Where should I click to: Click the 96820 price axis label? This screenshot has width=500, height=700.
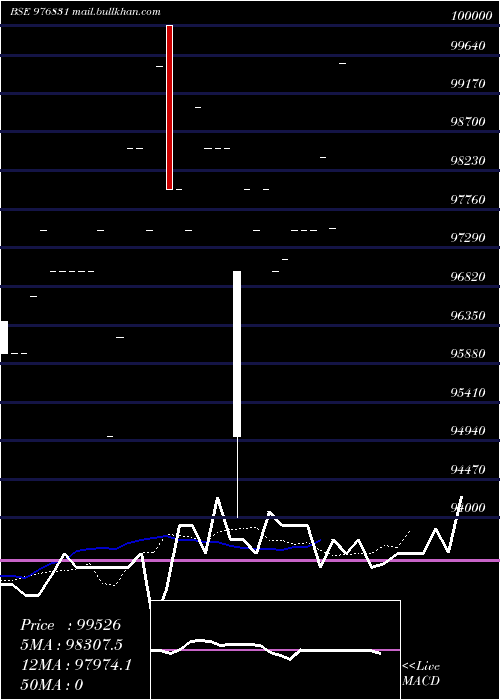pos(468,277)
